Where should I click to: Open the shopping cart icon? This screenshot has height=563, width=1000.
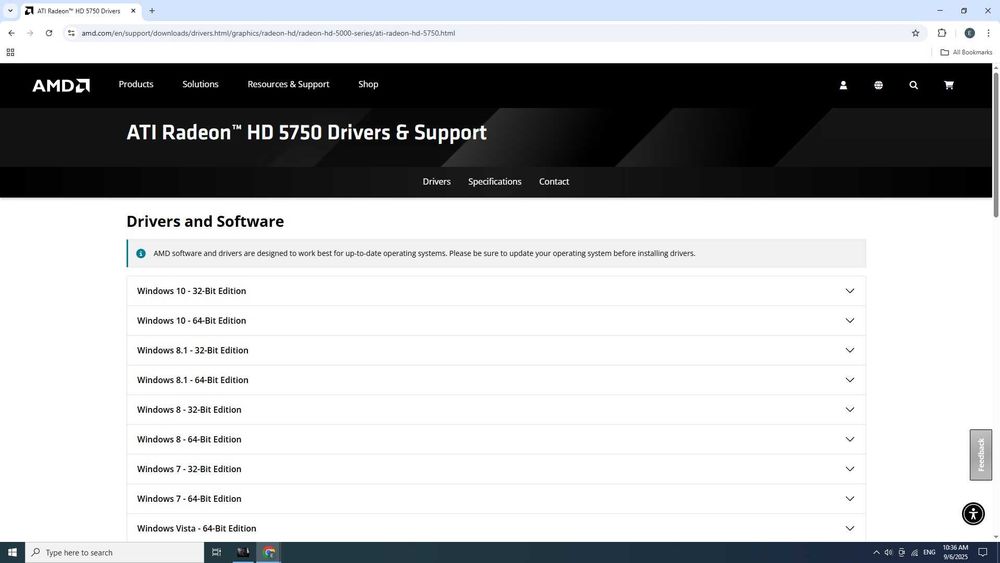click(x=948, y=85)
